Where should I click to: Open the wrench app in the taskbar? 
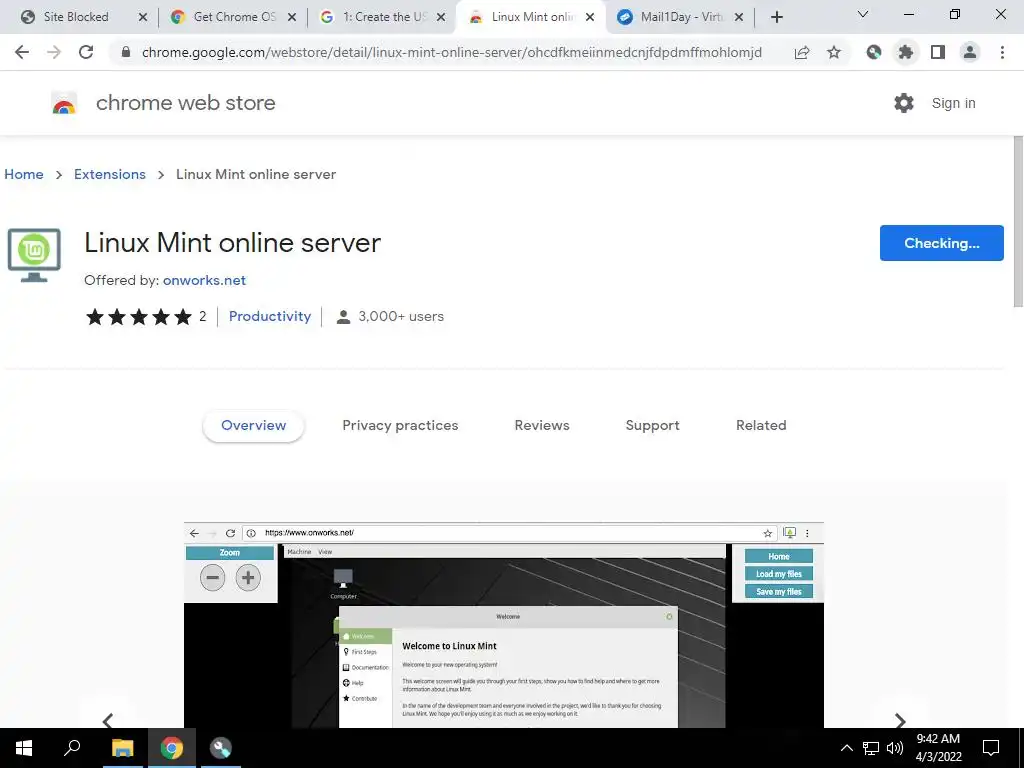tap(221, 748)
